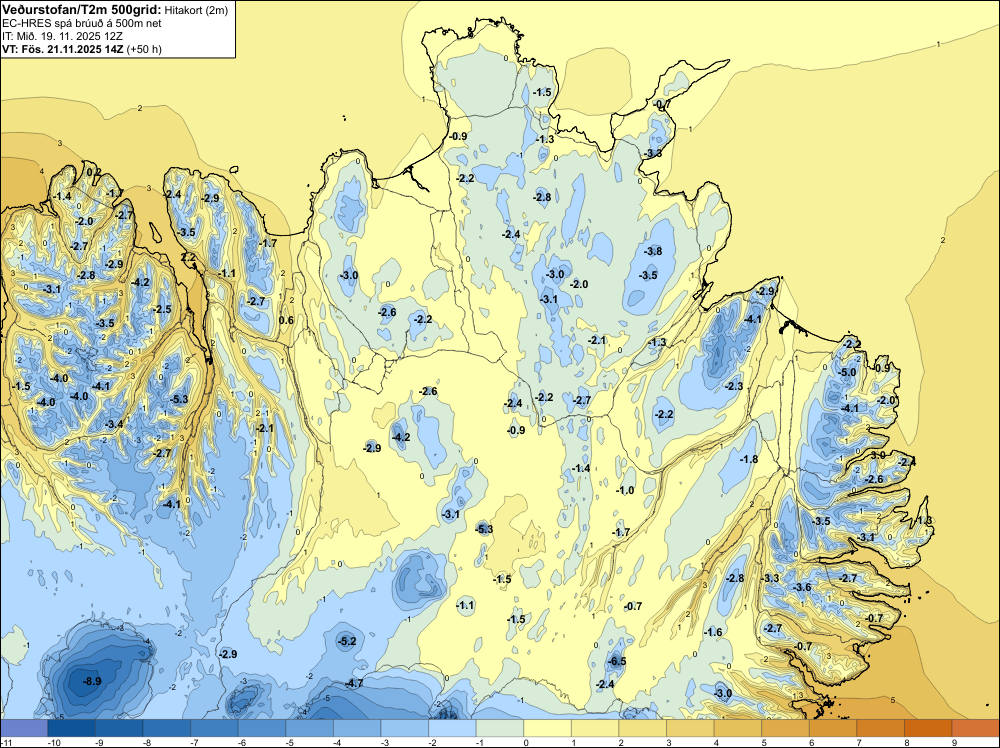
Task: Pick the legend swatch between -4 and -3
Action: (x=357, y=728)
